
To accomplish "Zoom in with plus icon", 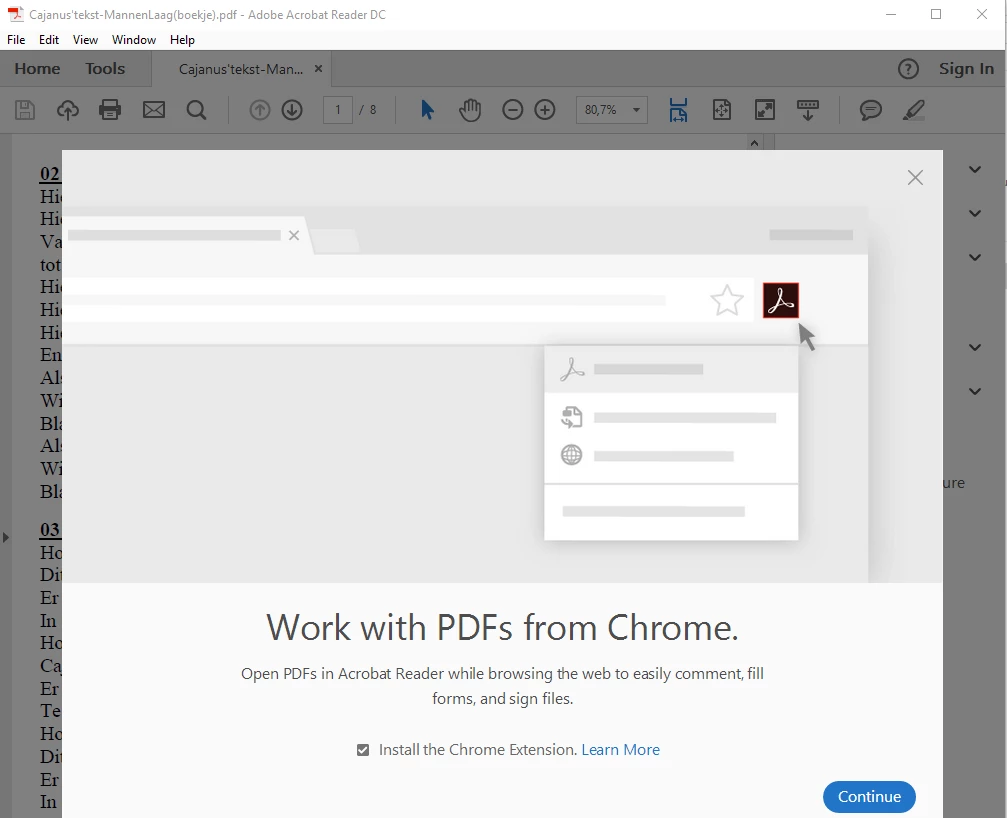I will pyautogui.click(x=545, y=110).
